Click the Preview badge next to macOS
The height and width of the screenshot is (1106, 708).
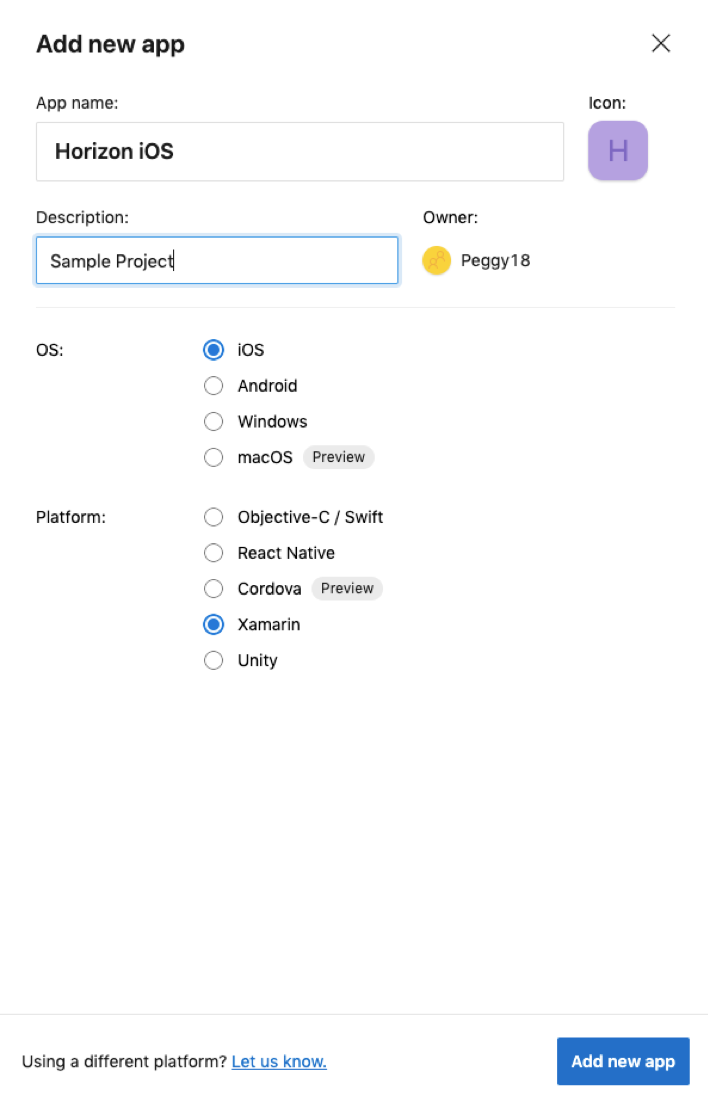click(338, 457)
